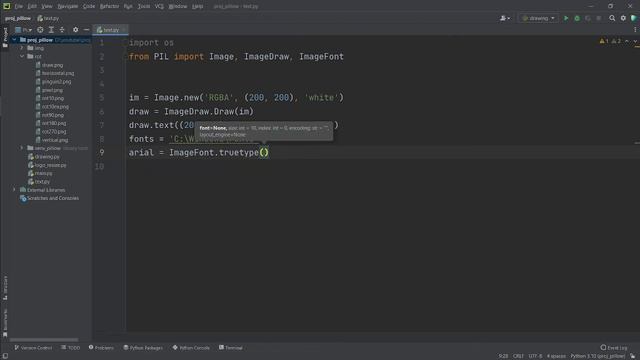Open the drawing run configuration dropdown
640x360 pixels.
[538, 18]
